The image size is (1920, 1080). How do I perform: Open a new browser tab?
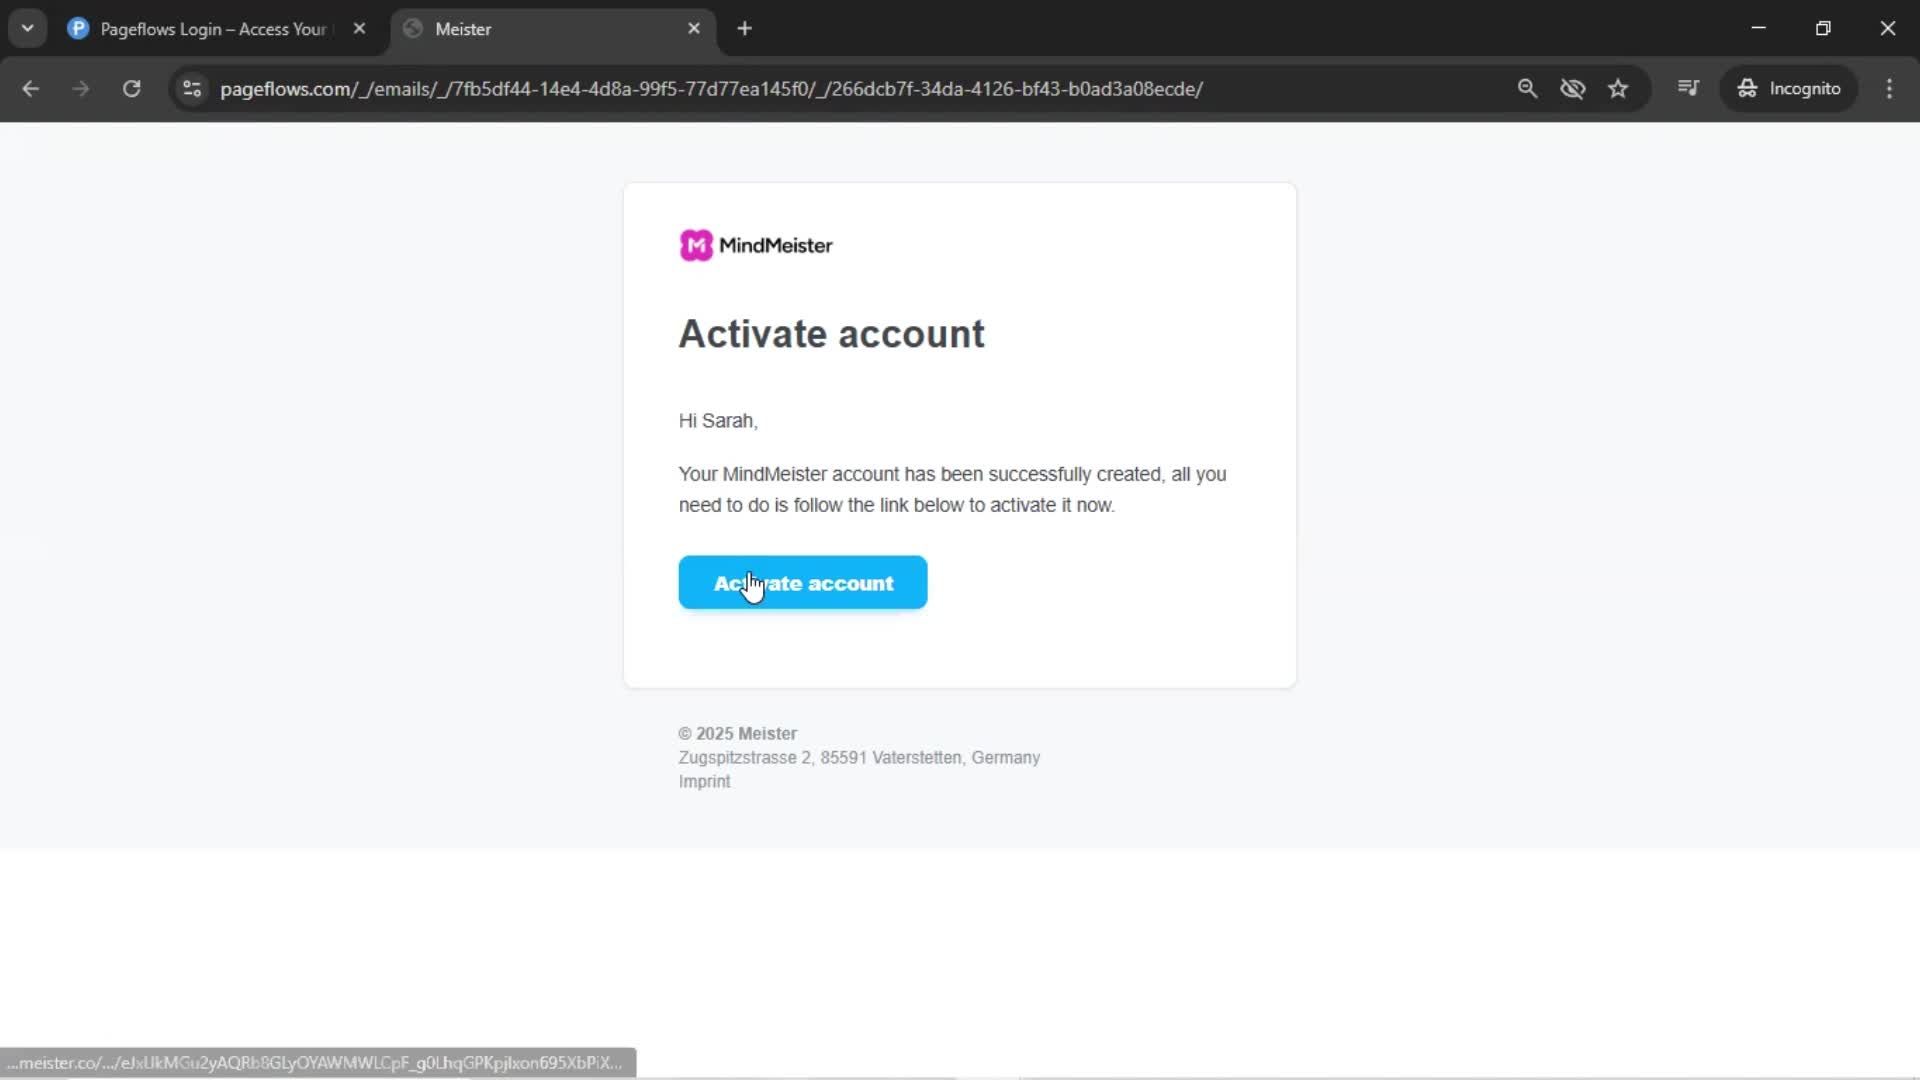[x=744, y=29]
